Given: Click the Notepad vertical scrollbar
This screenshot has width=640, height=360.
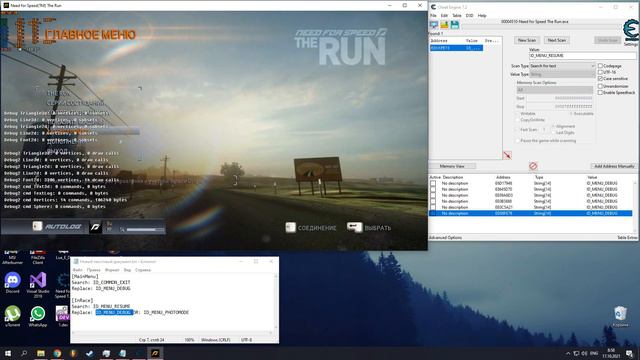Looking at the screenshot, I should 276,302.
